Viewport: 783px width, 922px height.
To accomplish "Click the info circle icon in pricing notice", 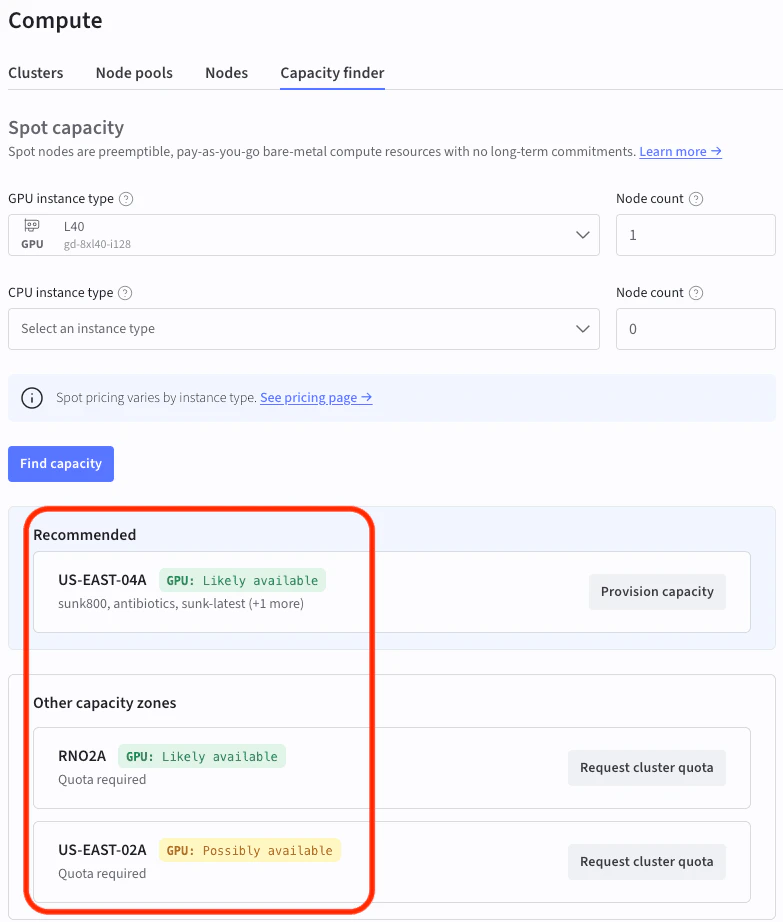I will [32, 398].
